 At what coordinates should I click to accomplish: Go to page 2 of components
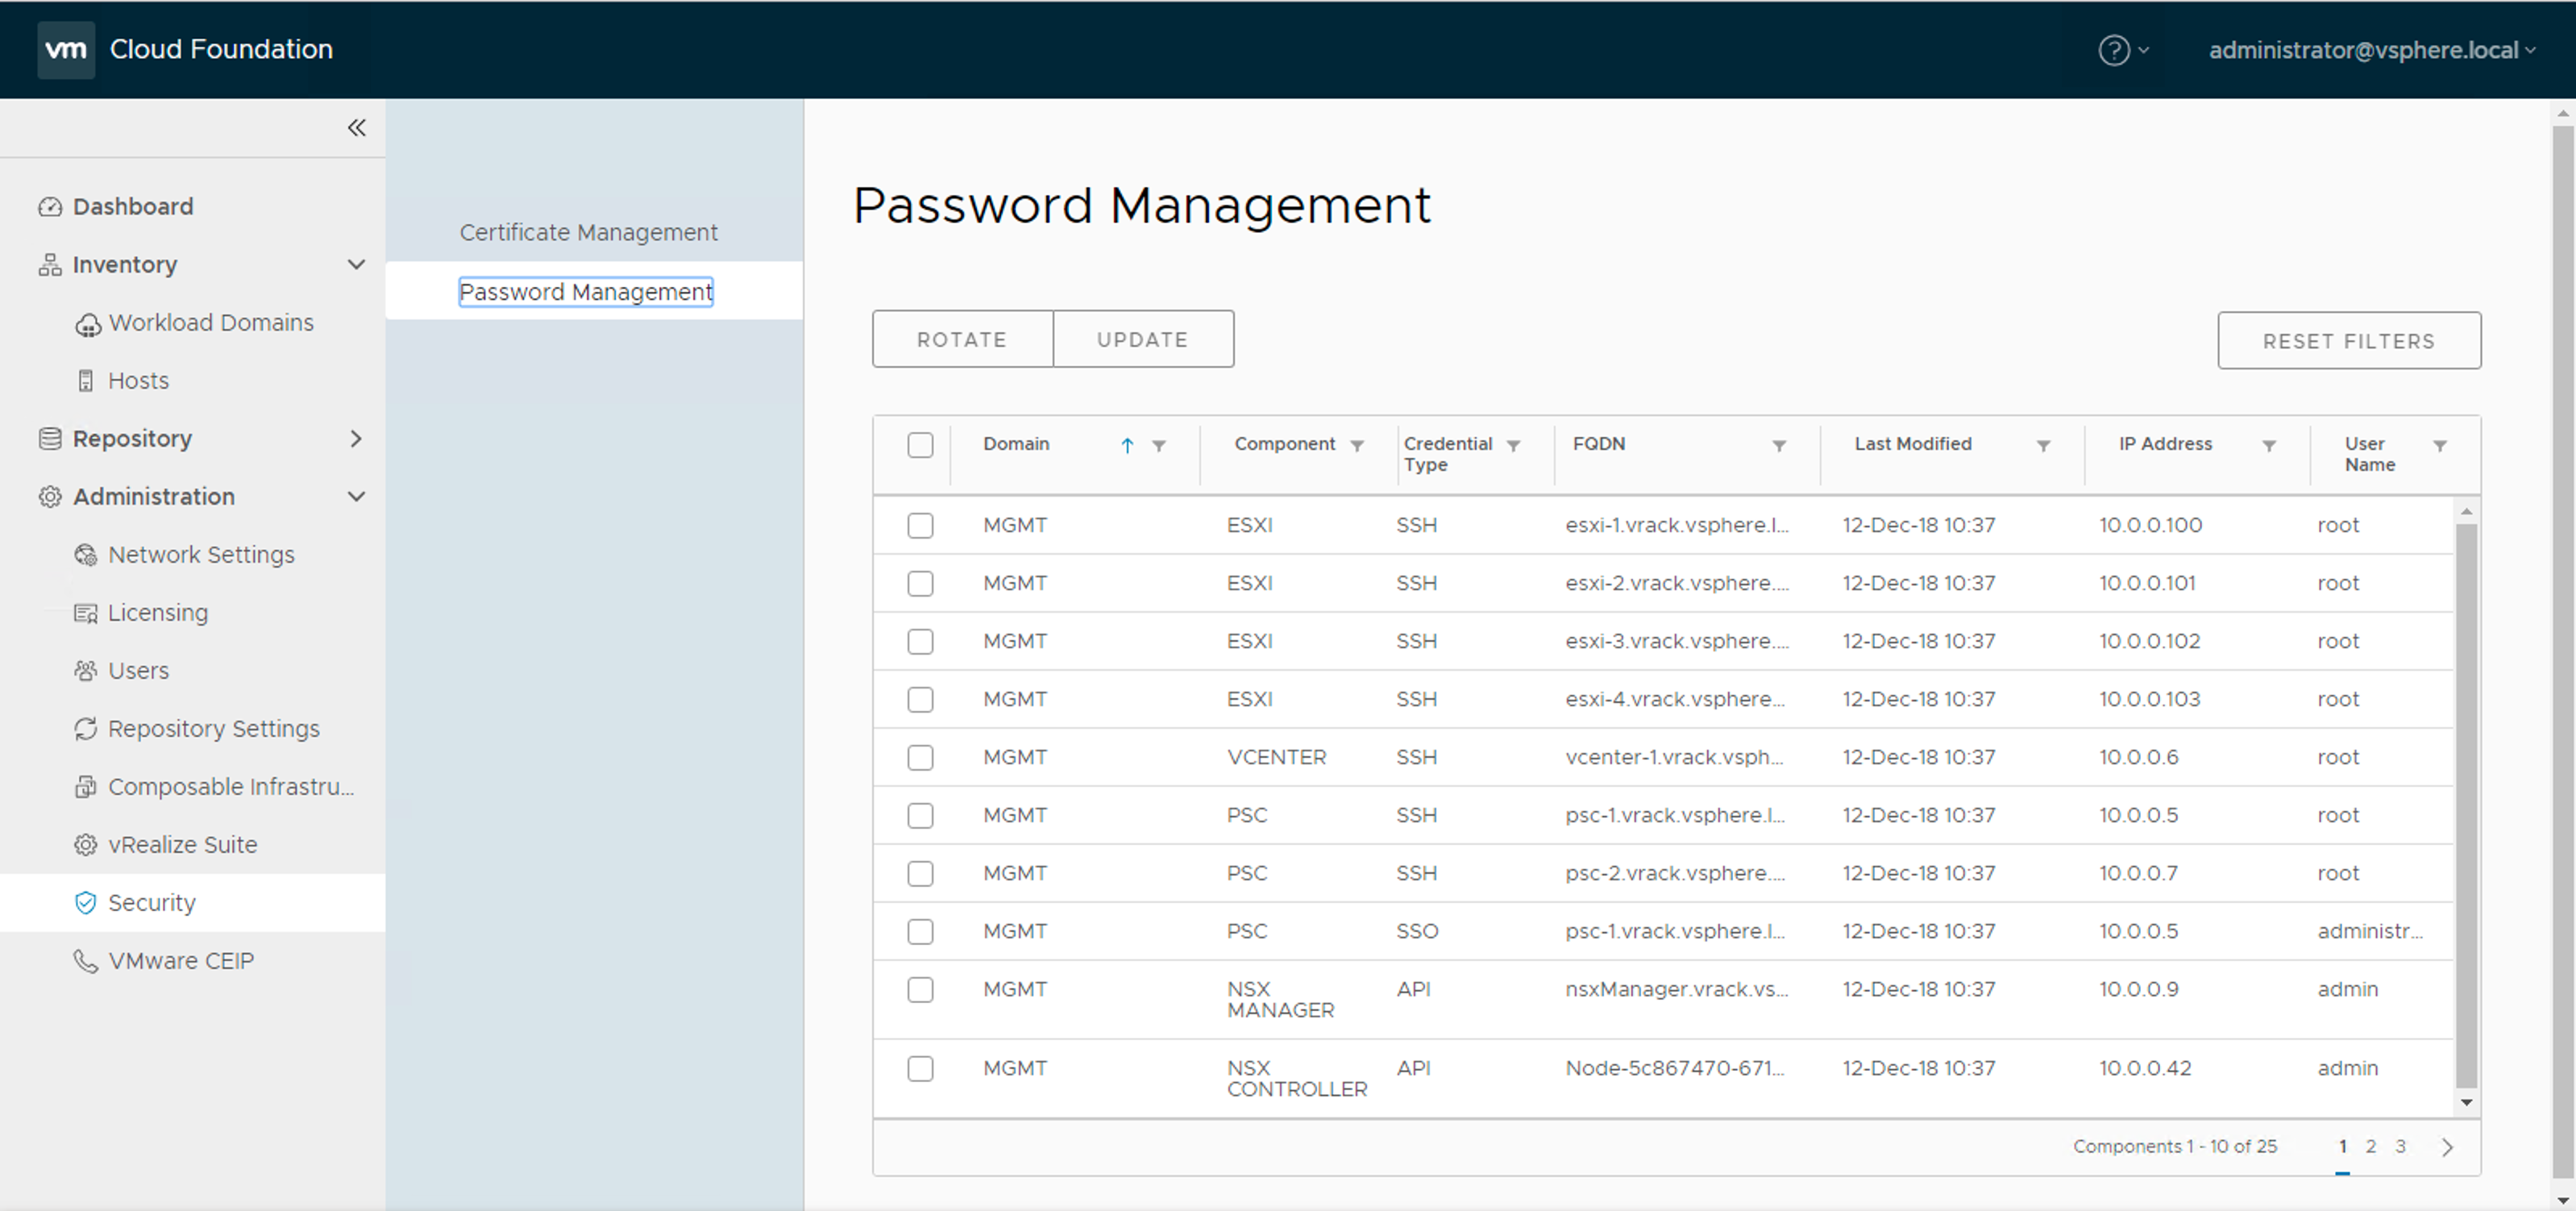2371,1147
